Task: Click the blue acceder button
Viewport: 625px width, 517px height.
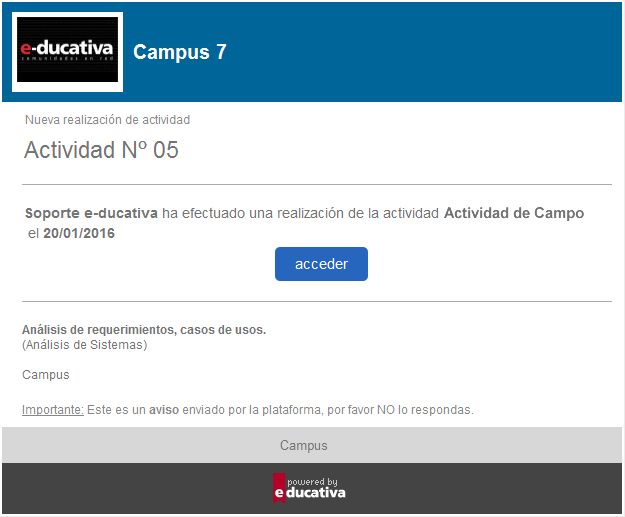Action: coord(321,264)
